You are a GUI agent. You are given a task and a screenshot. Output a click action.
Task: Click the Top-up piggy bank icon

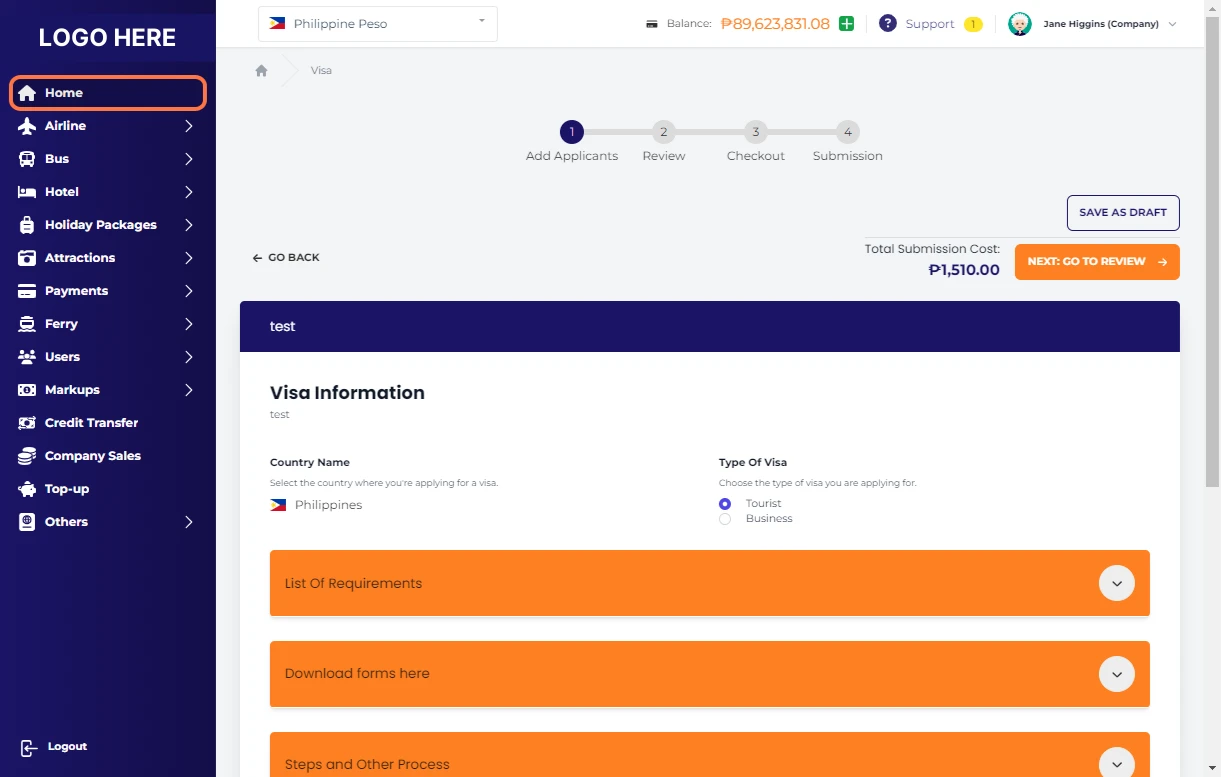click(27, 489)
